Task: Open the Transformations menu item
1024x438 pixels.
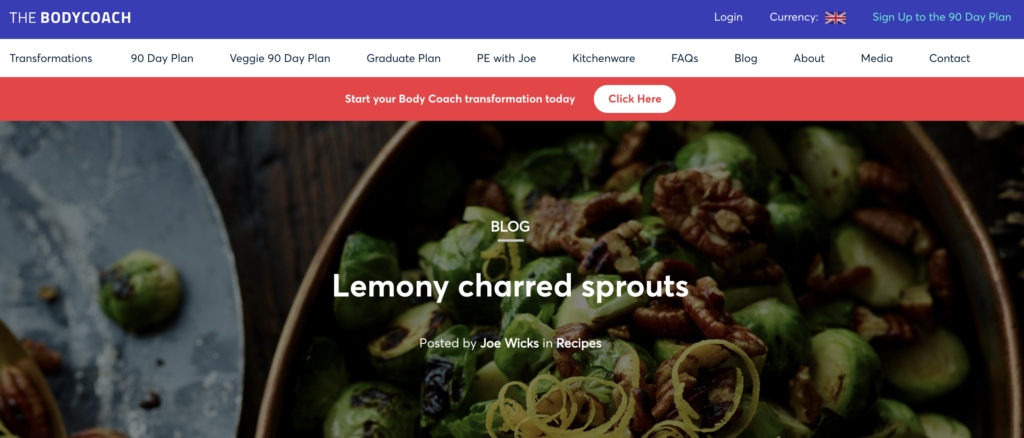Action: pos(51,58)
